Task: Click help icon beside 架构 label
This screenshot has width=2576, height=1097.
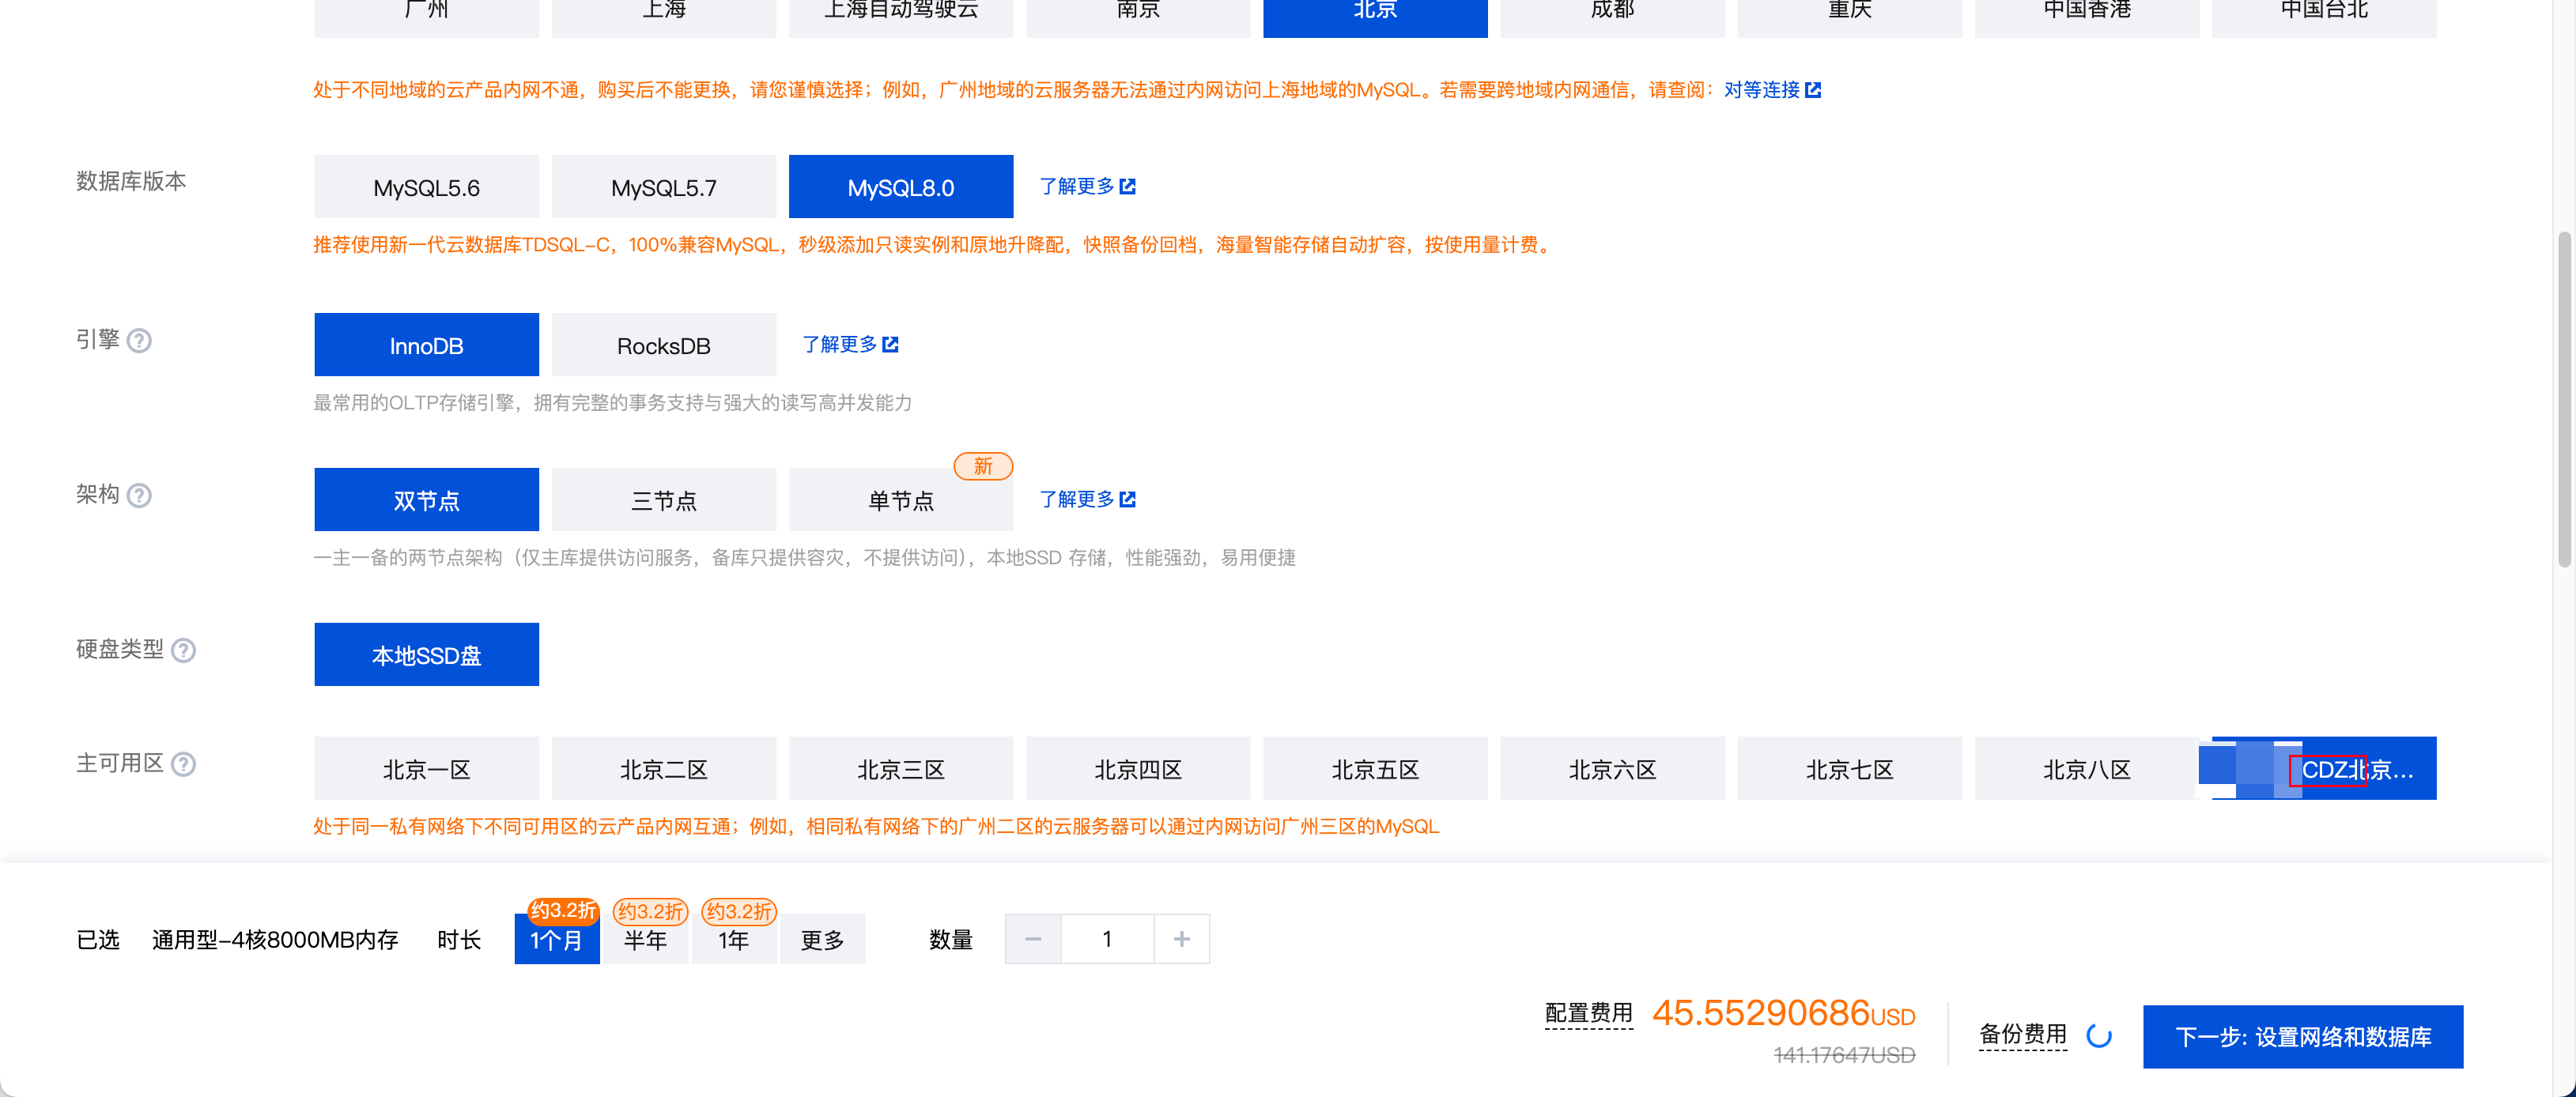Action: coord(140,496)
